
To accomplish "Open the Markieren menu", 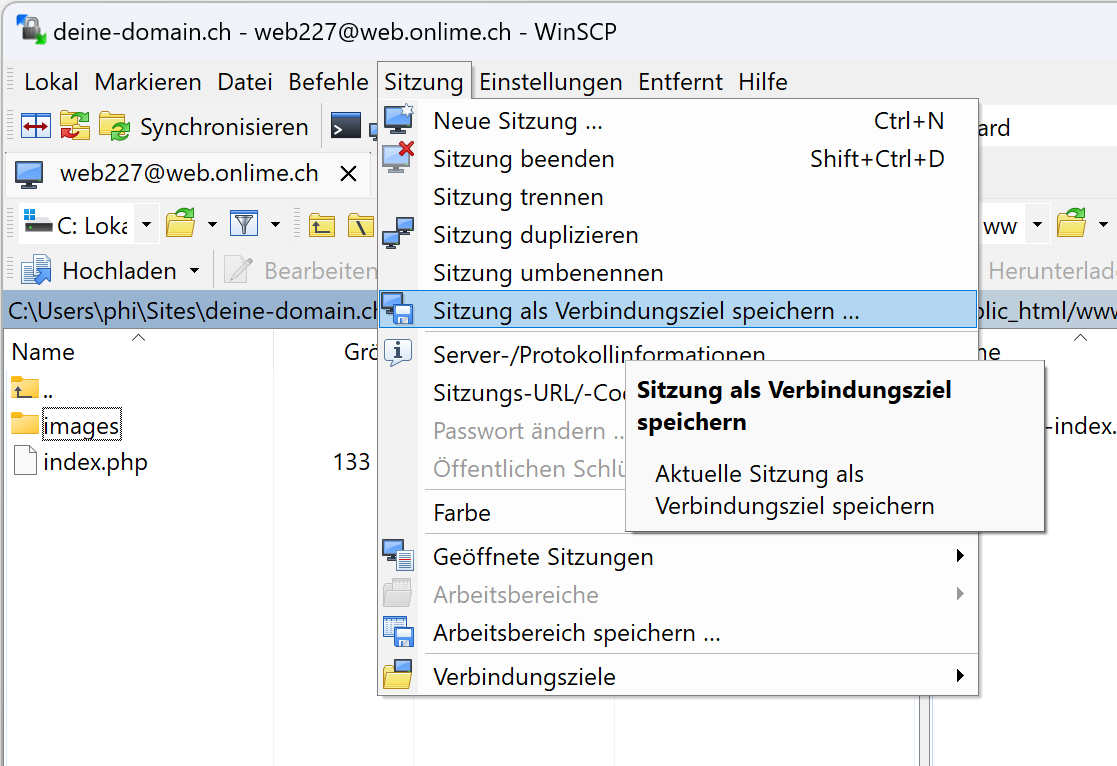I will pyautogui.click(x=148, y=82).
